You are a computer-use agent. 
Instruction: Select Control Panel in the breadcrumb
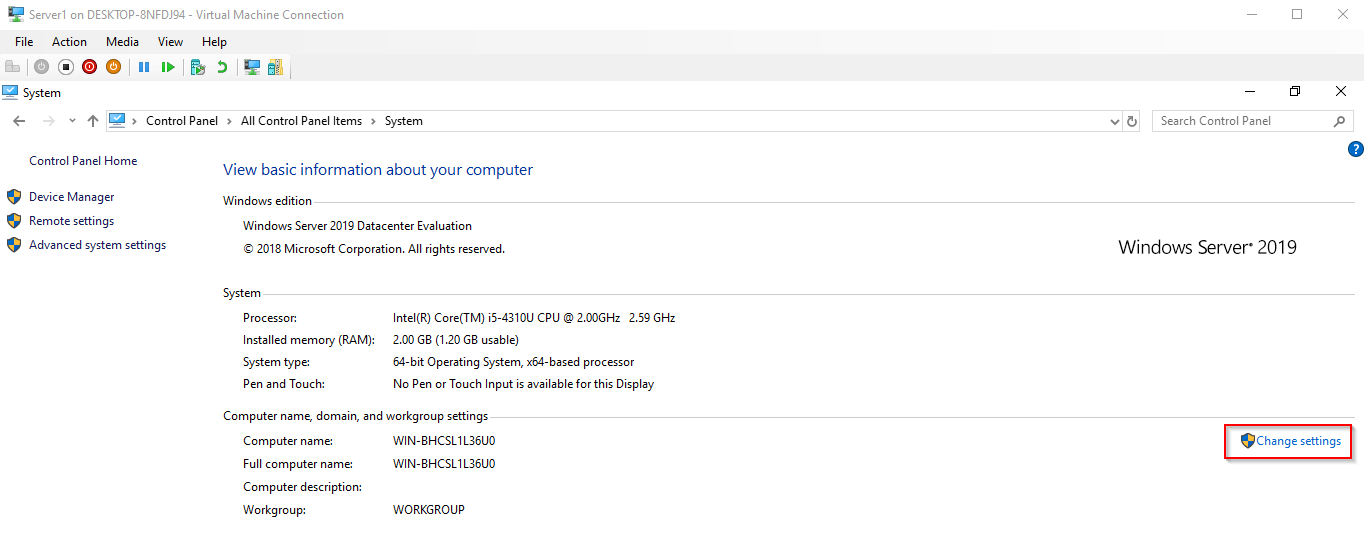point(182,121)
